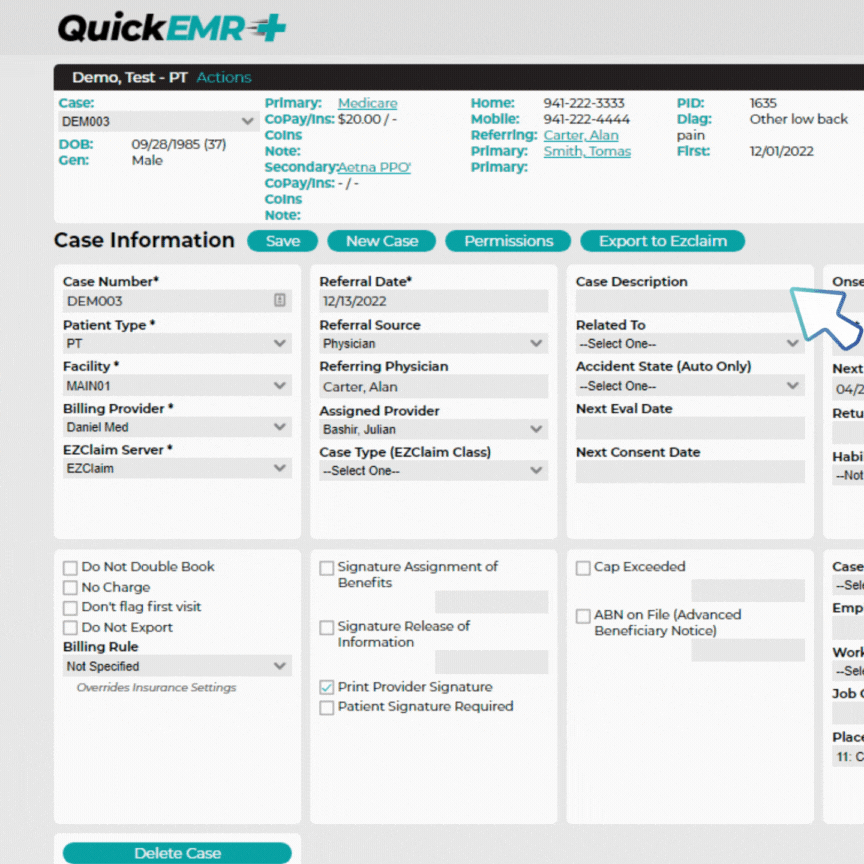Uncheck Print Provider Signature
This screenshot has width=864, height=864.
pos(326,687)
